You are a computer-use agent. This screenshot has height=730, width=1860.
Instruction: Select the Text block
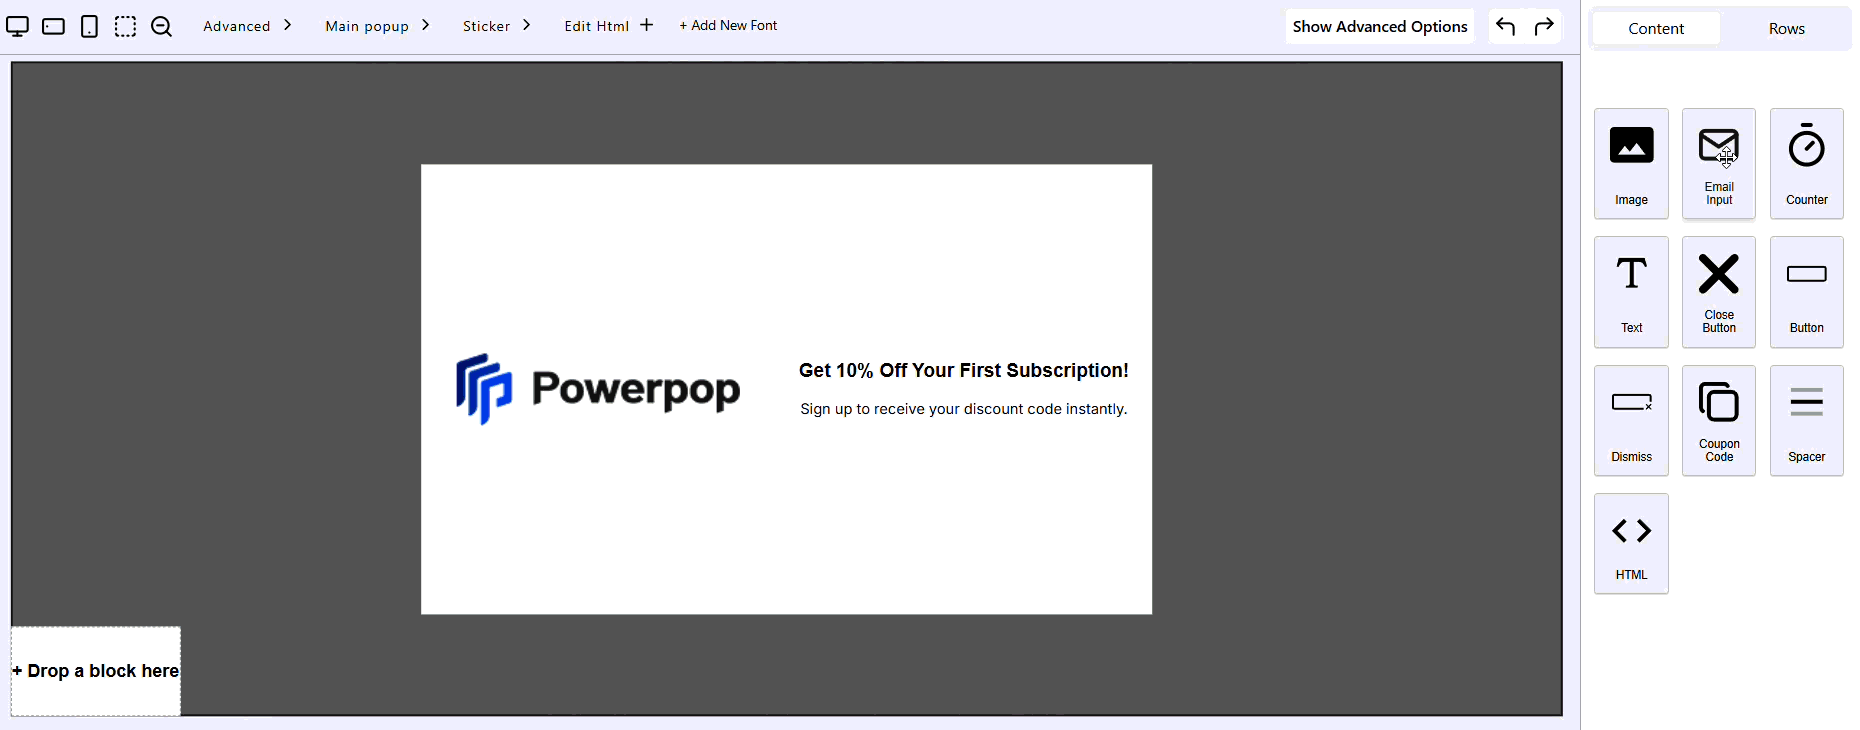[x=1631, y=292]
